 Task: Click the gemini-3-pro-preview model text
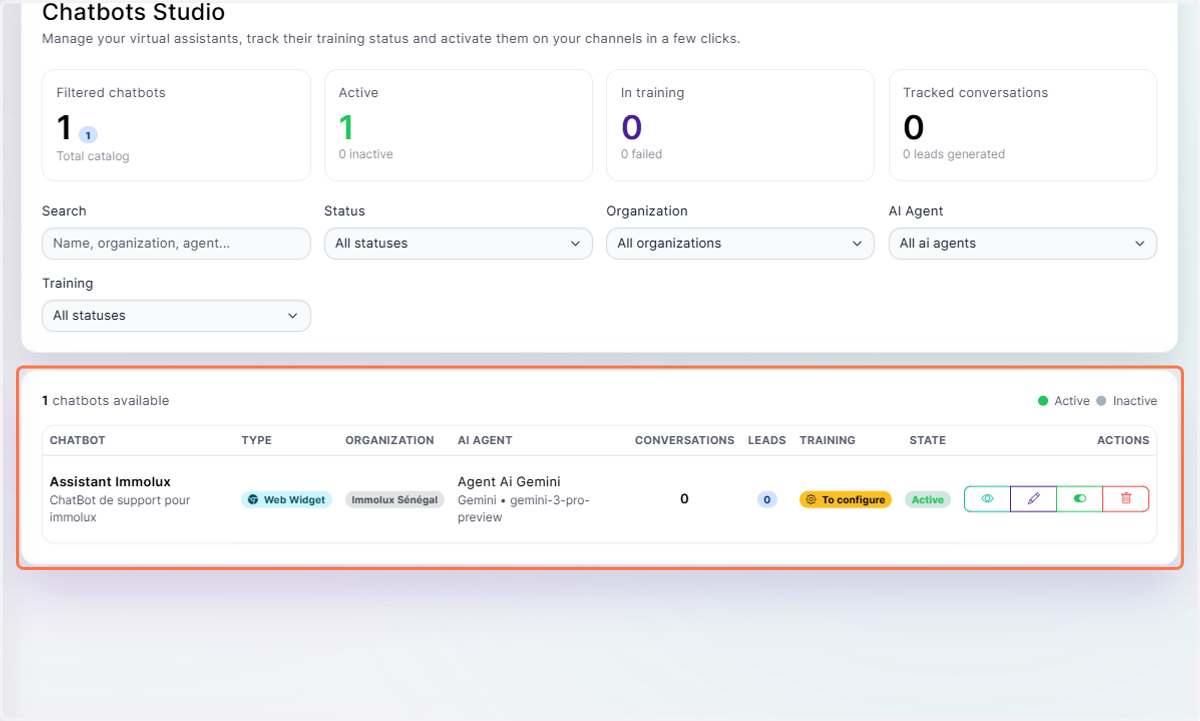[x=524, y=508]
